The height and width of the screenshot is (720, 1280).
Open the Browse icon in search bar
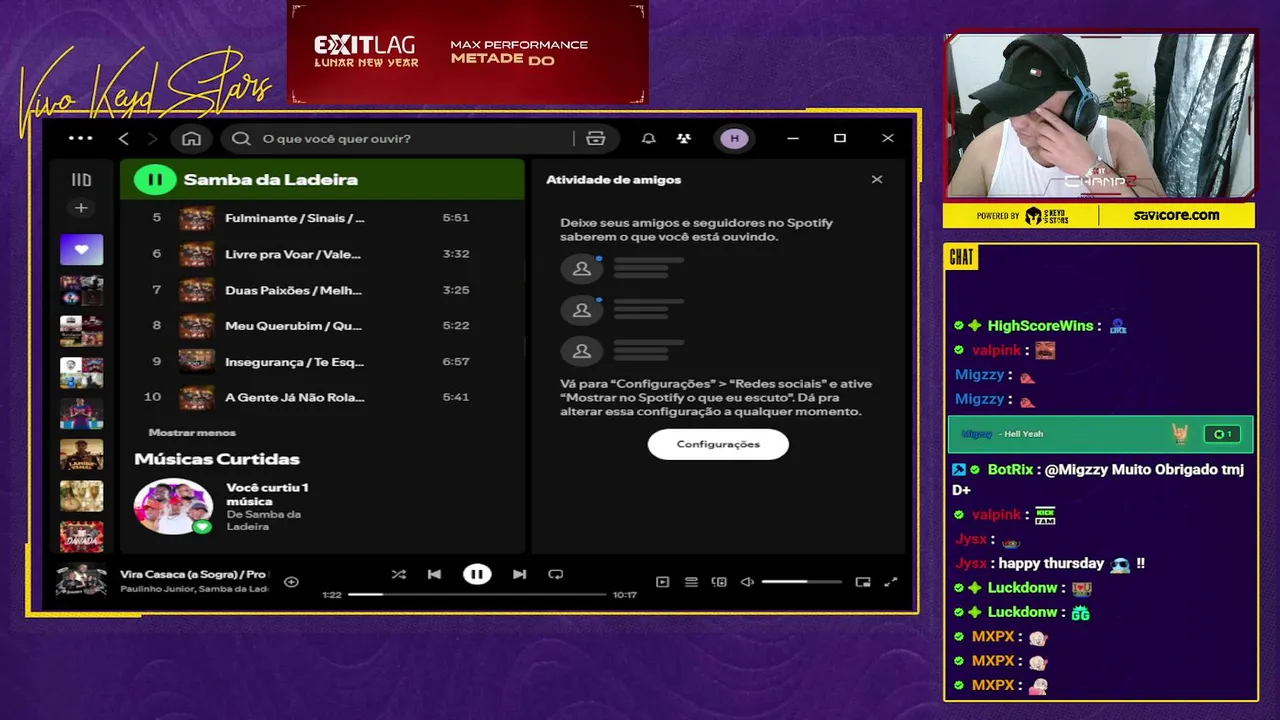coord(596,138)
